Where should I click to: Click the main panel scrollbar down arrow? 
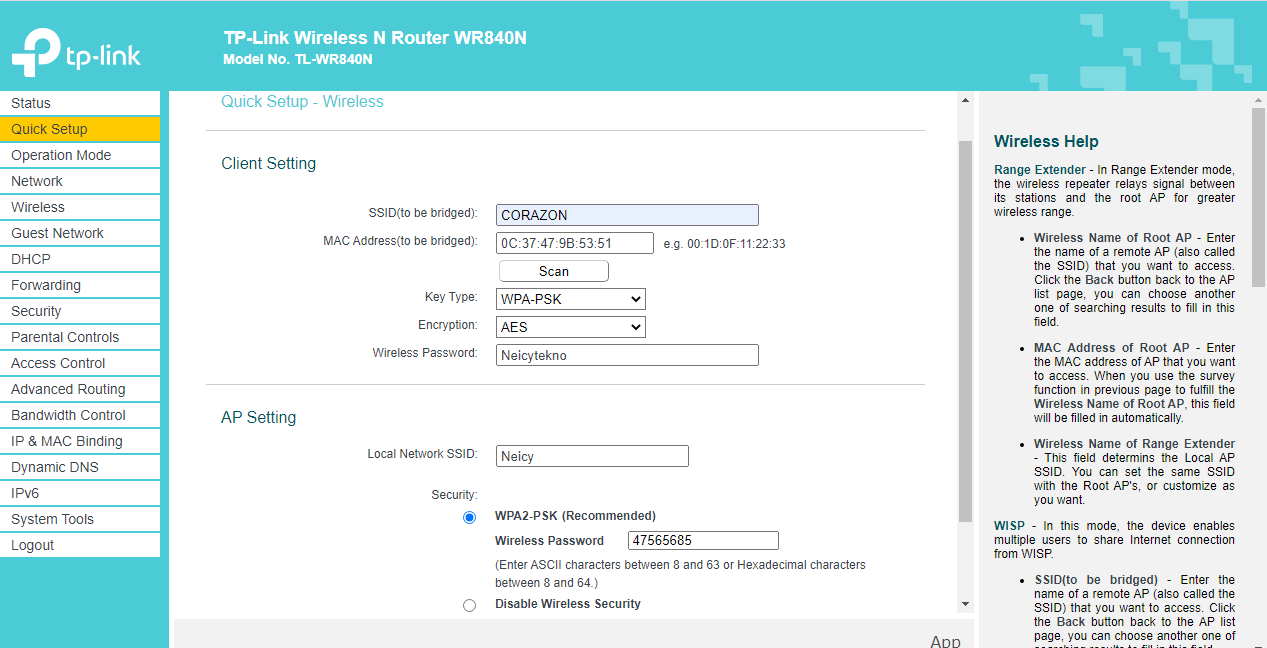pyautogui.click(x=965, y=604)
